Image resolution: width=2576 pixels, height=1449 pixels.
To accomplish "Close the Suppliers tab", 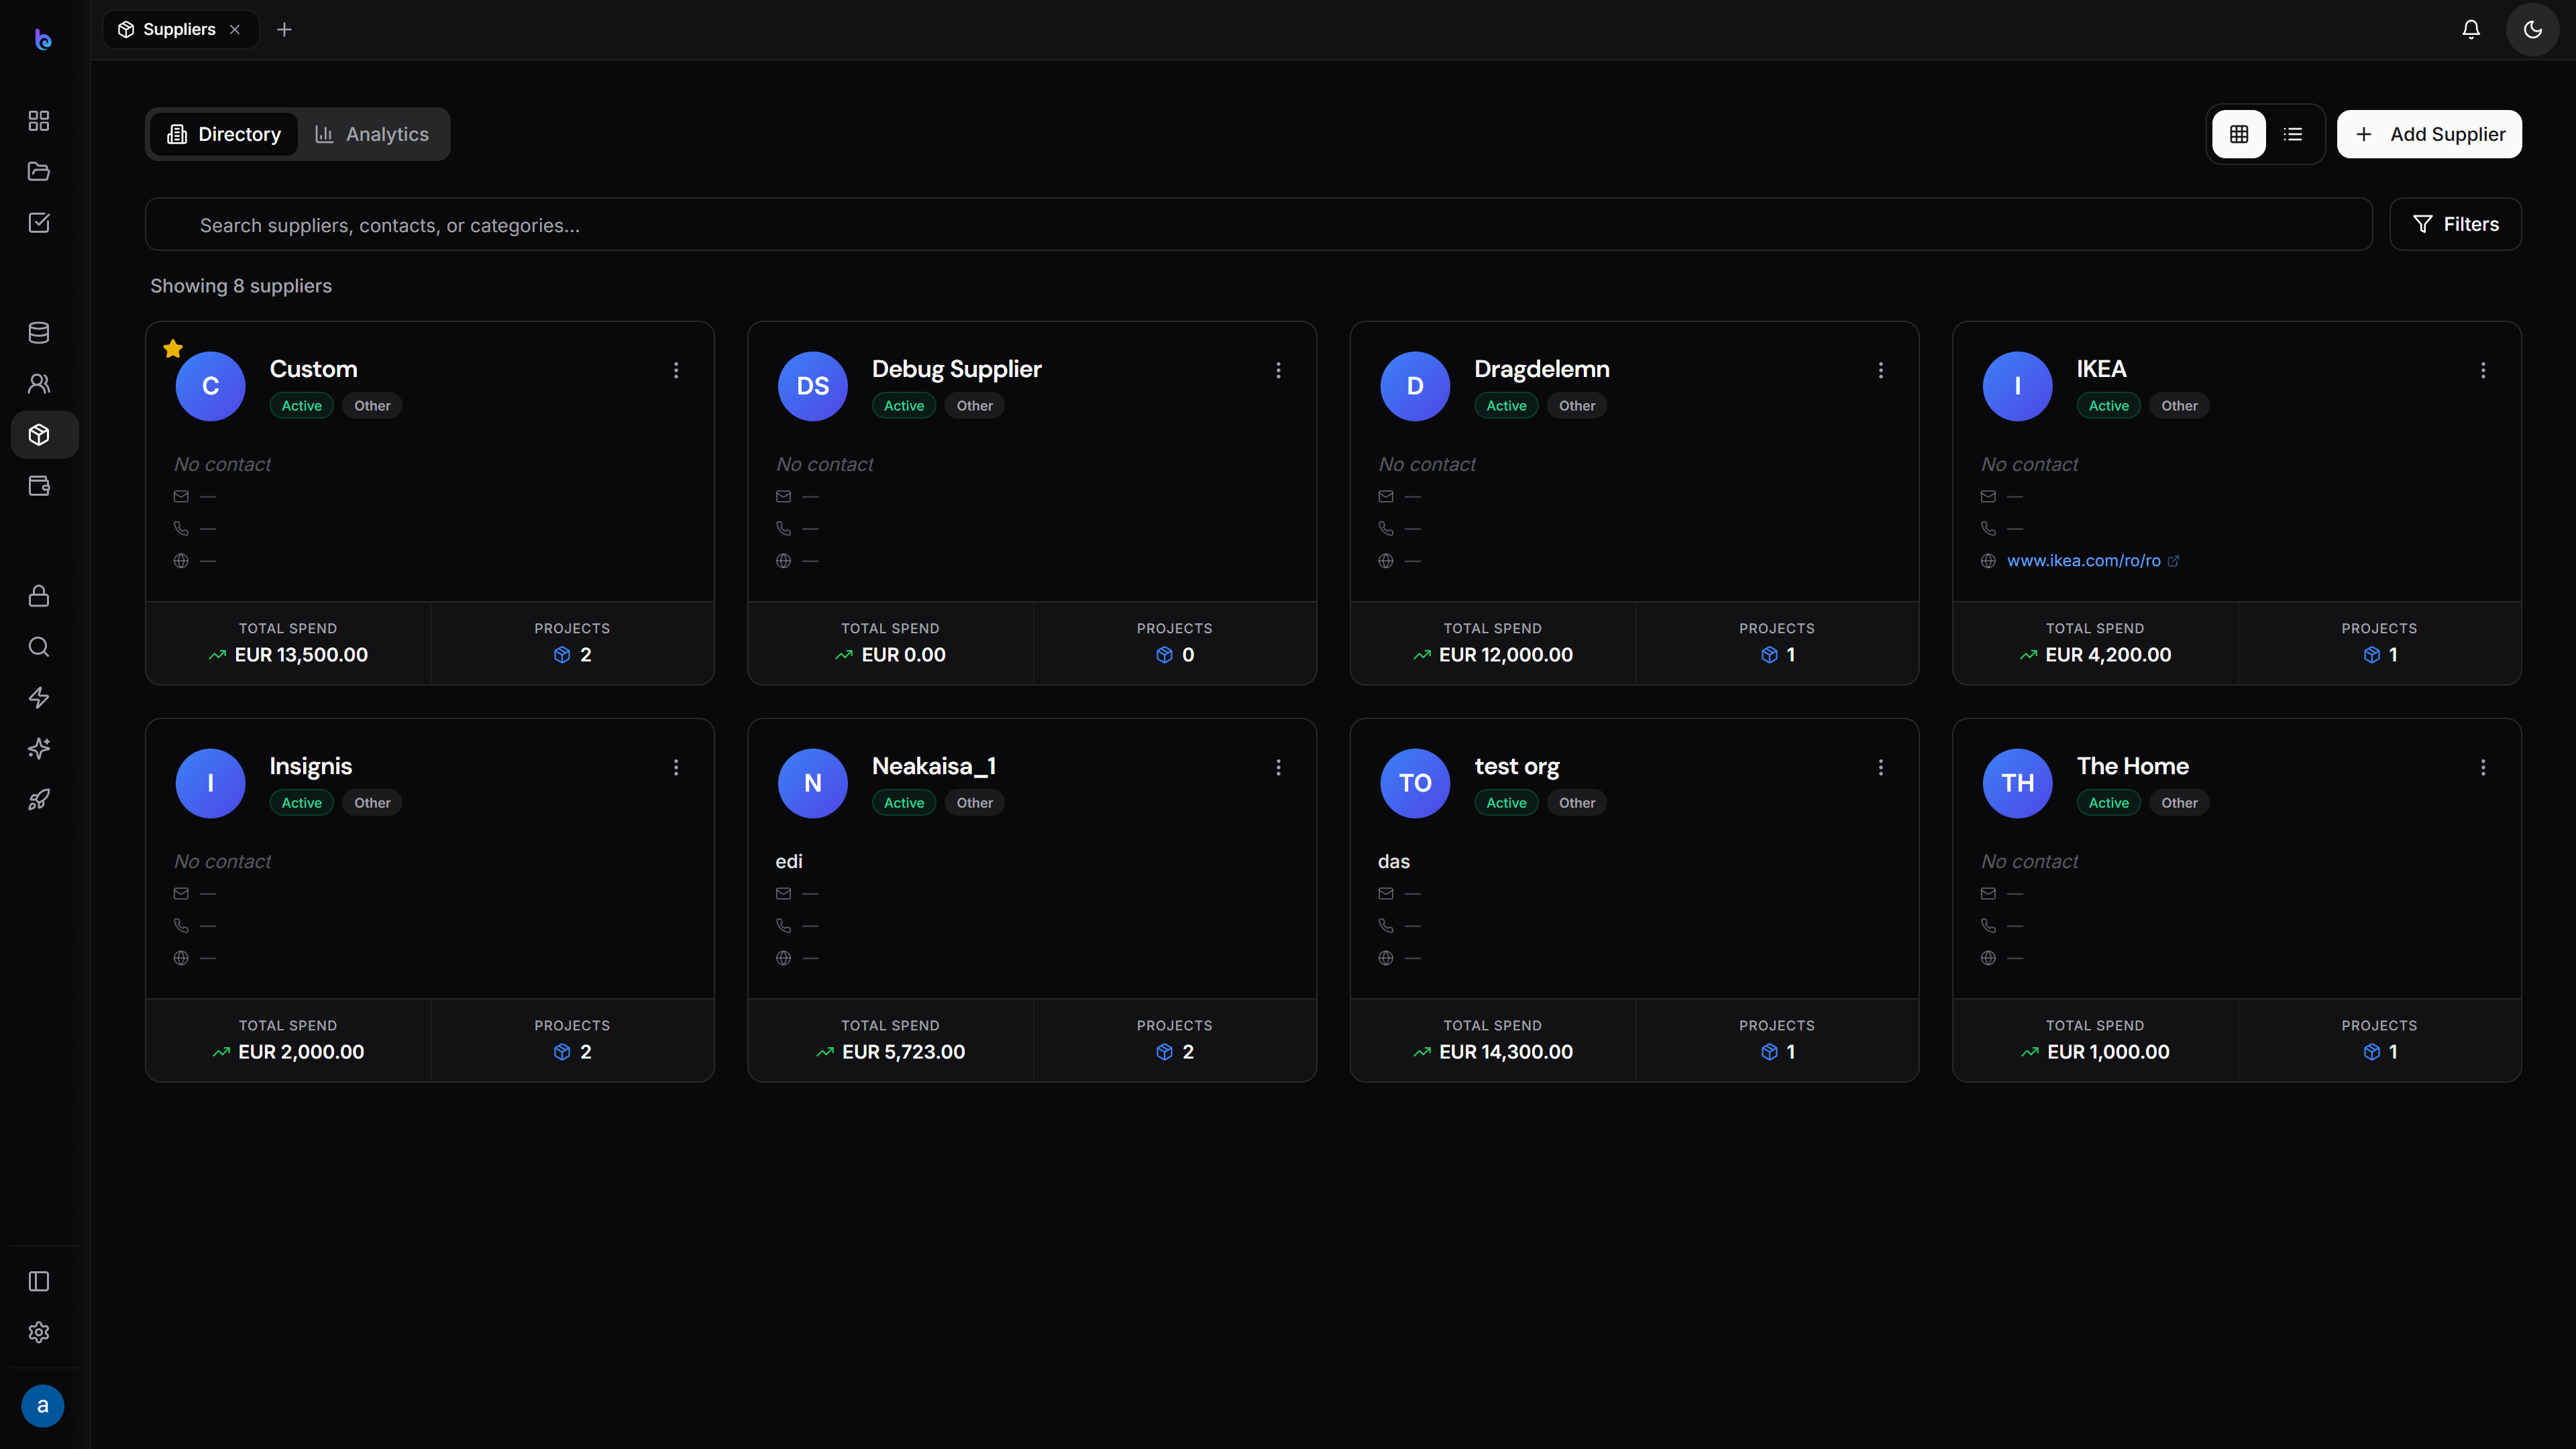I will [x=235, y=30].
